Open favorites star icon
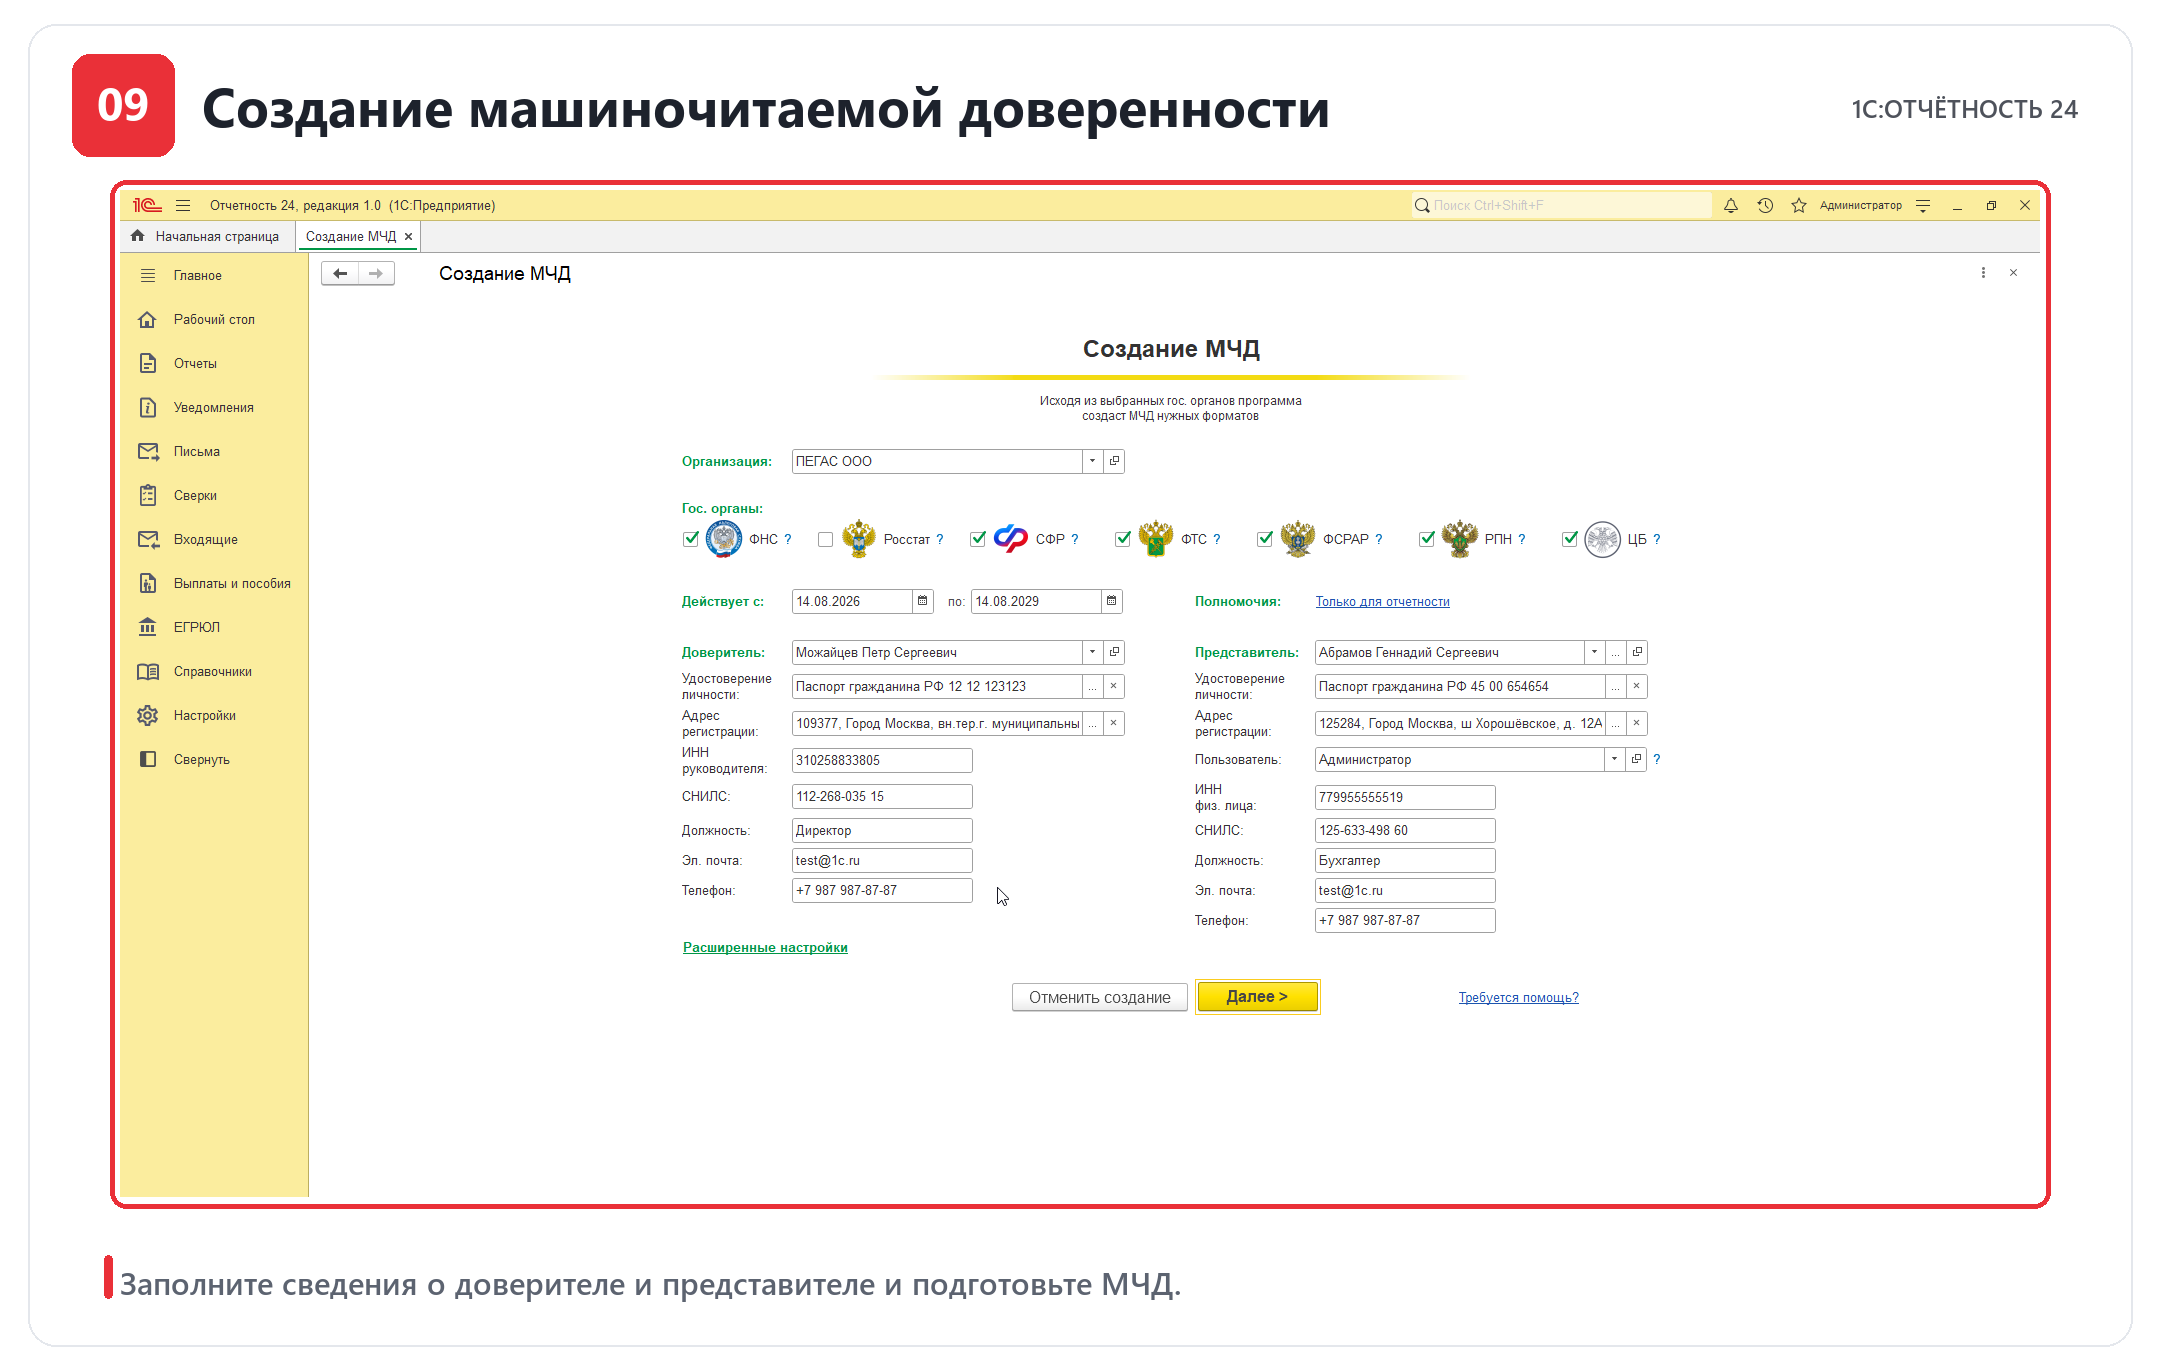This screenshot has height=1370, width=2160. (x=1799, y=205)
